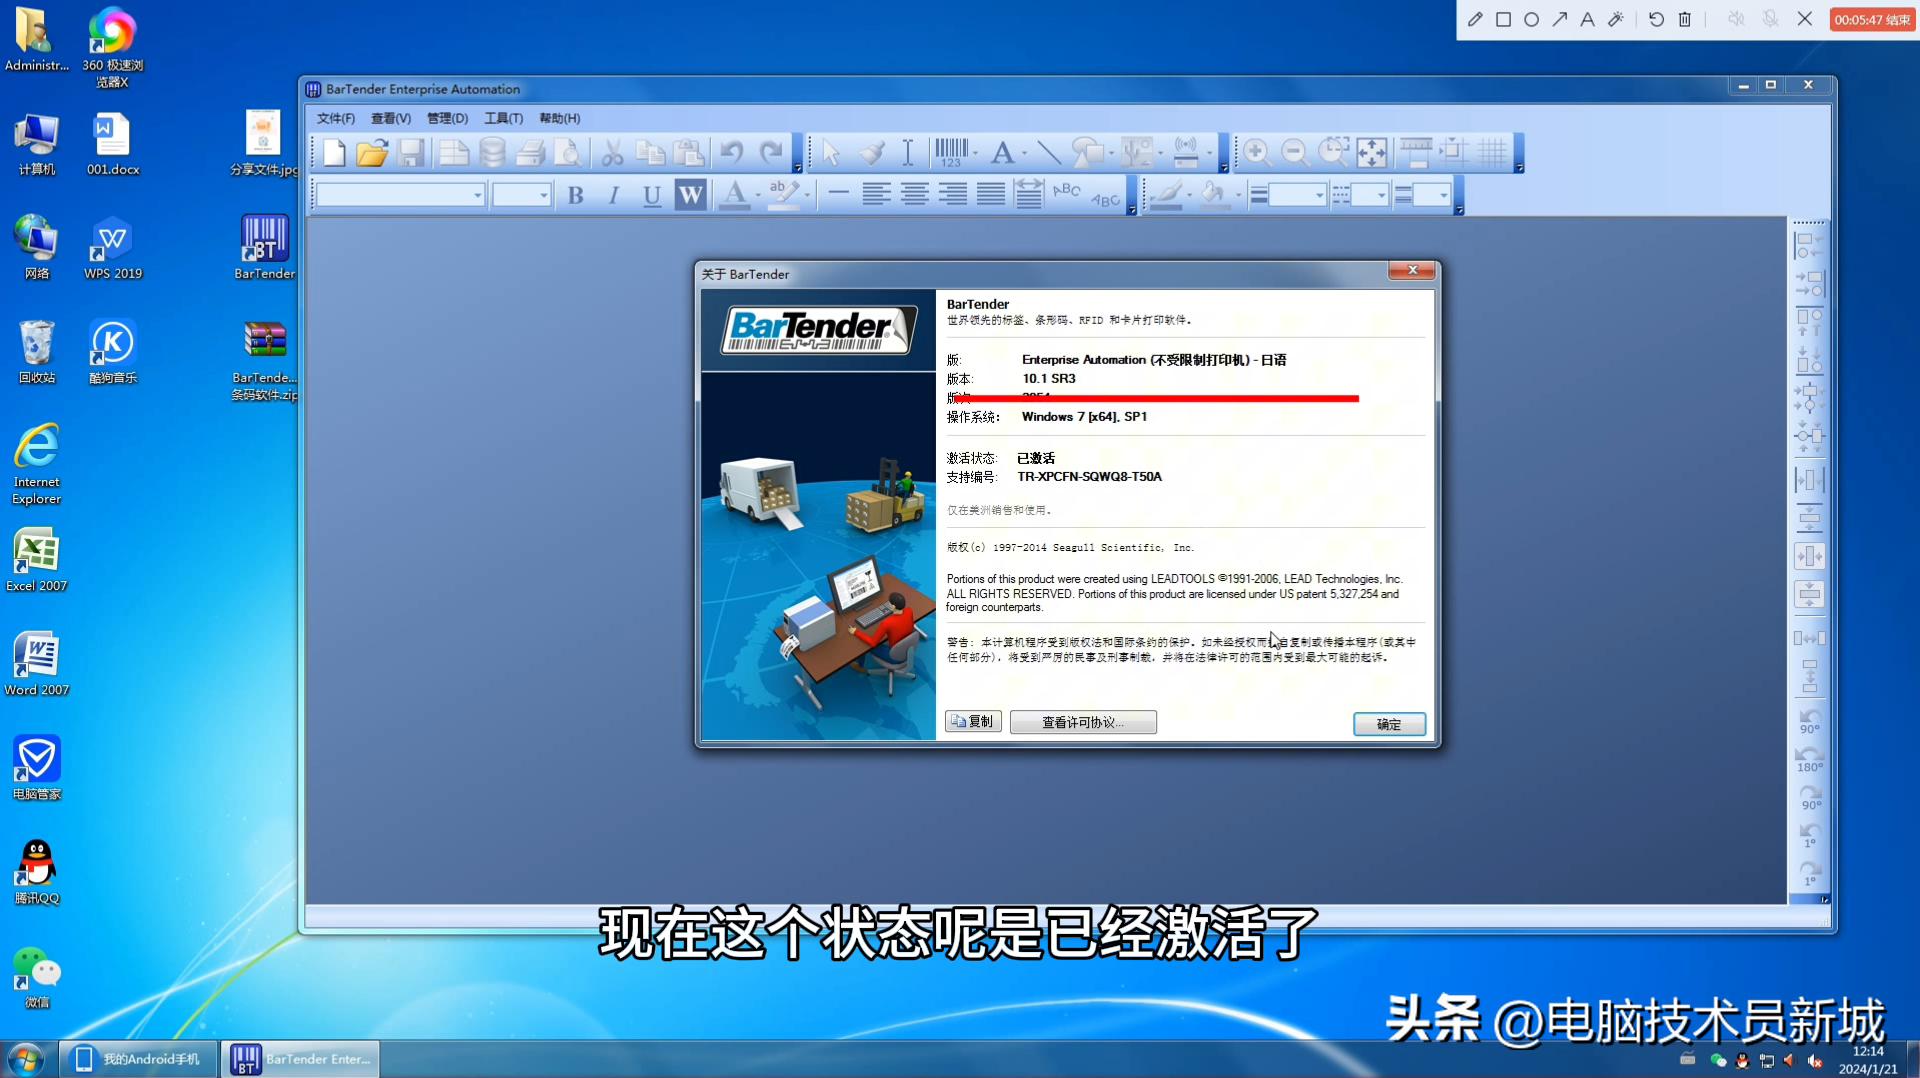The width and height of the screenshot is (1920, 1078).
Task: Click the line color pen icon
Action: pos(1166,195)
